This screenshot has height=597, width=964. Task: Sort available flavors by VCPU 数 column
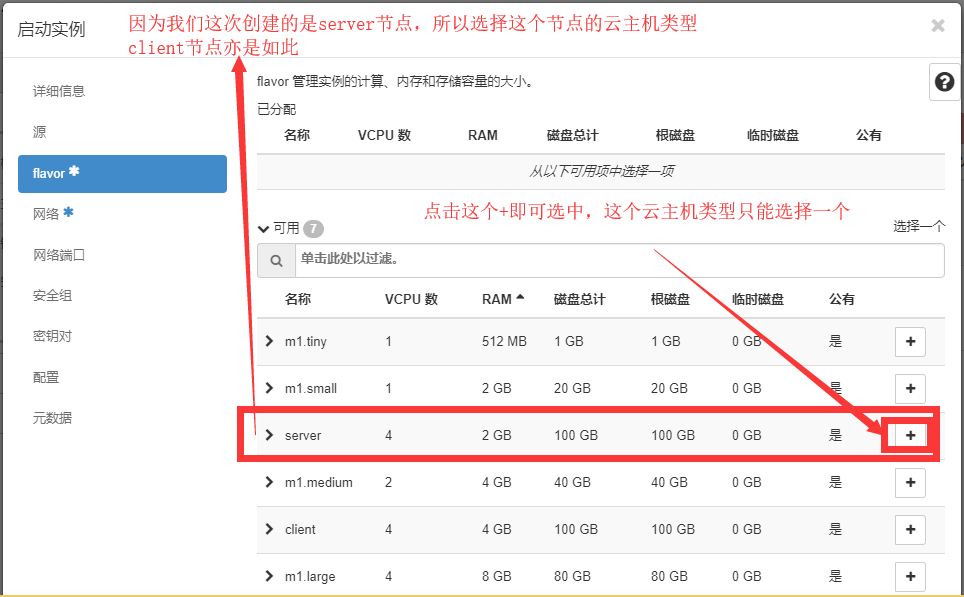411,299
